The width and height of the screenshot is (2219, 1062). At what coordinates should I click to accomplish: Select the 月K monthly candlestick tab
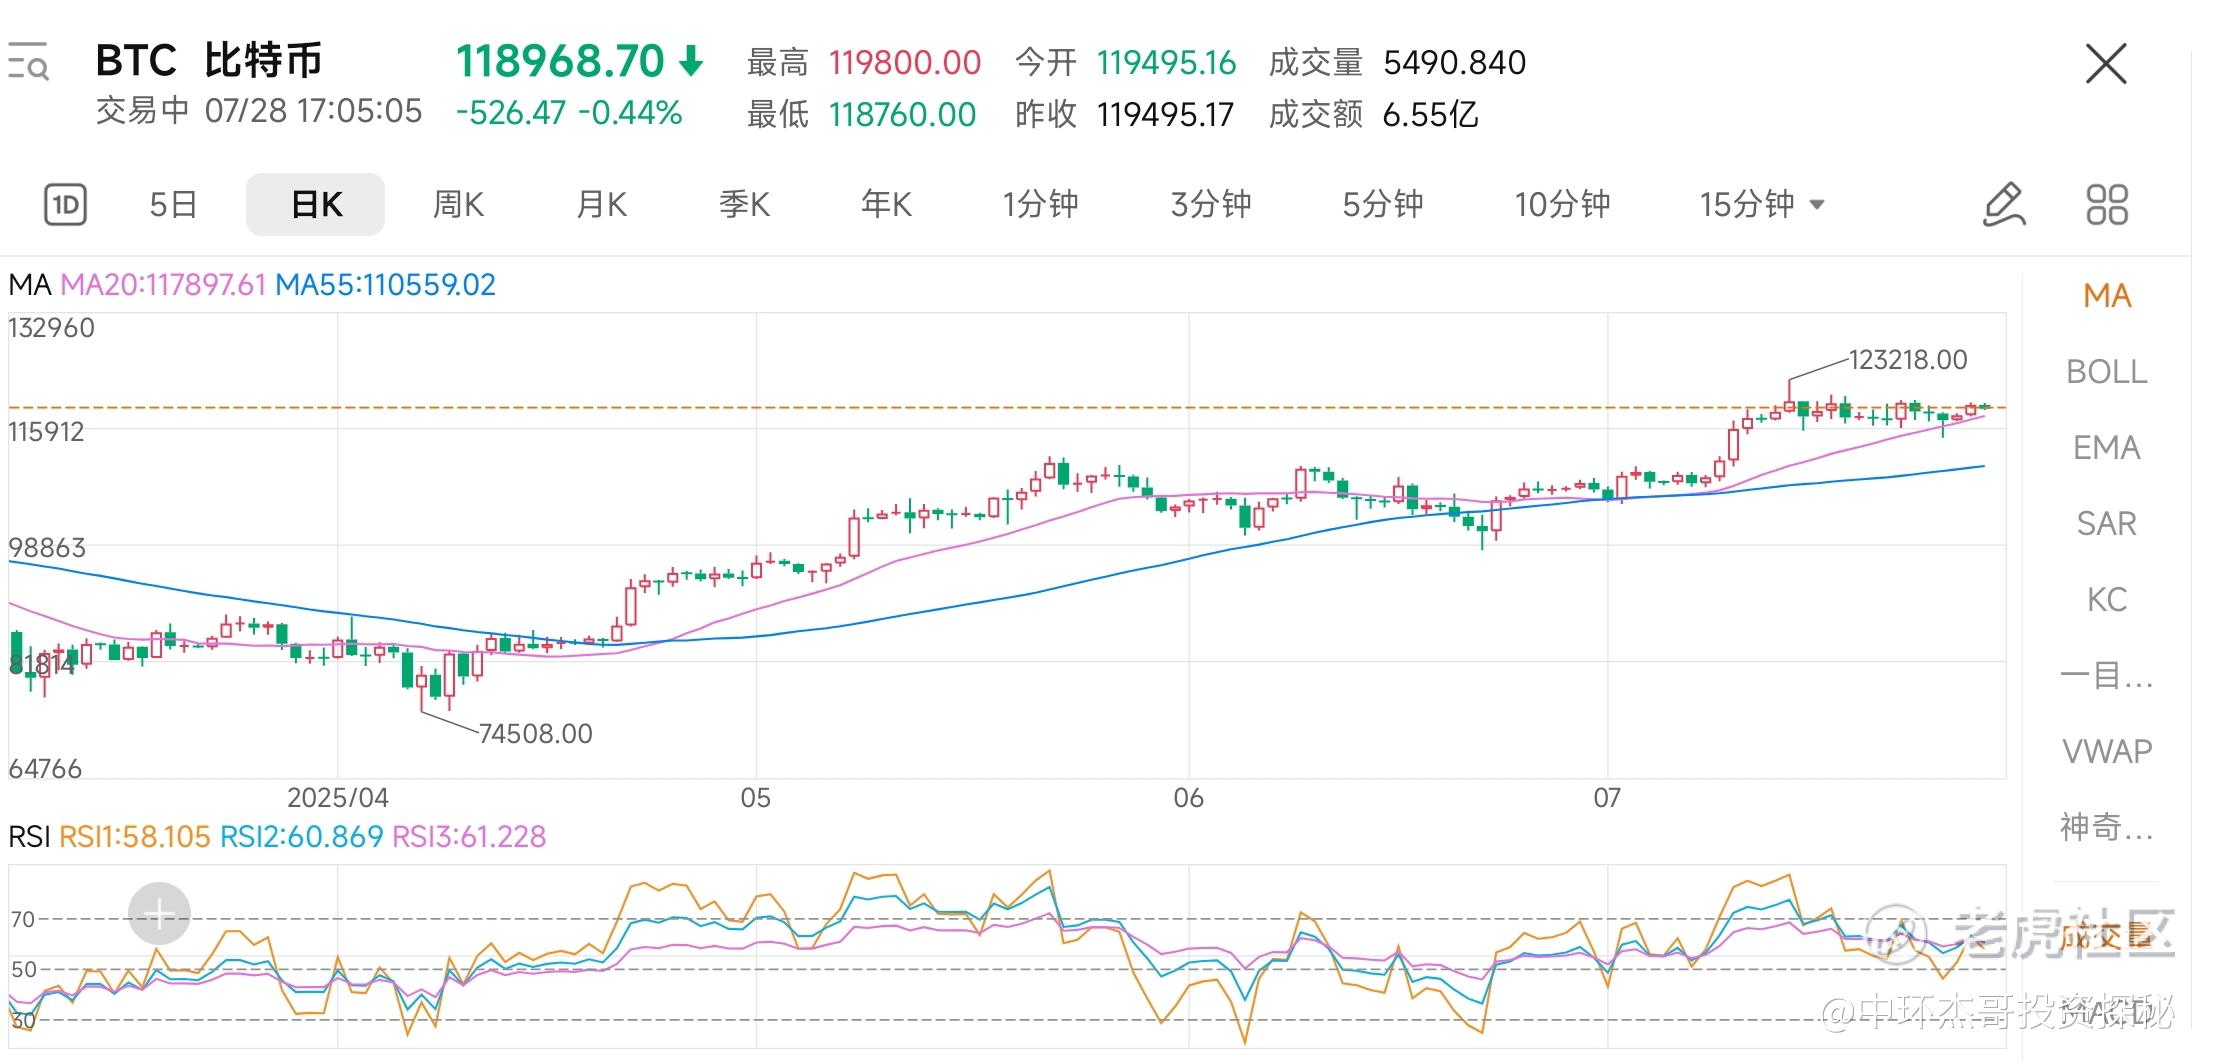601,205
